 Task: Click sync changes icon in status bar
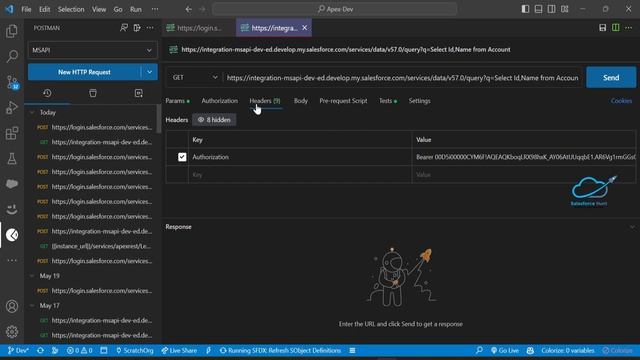(x=40, y=350)
